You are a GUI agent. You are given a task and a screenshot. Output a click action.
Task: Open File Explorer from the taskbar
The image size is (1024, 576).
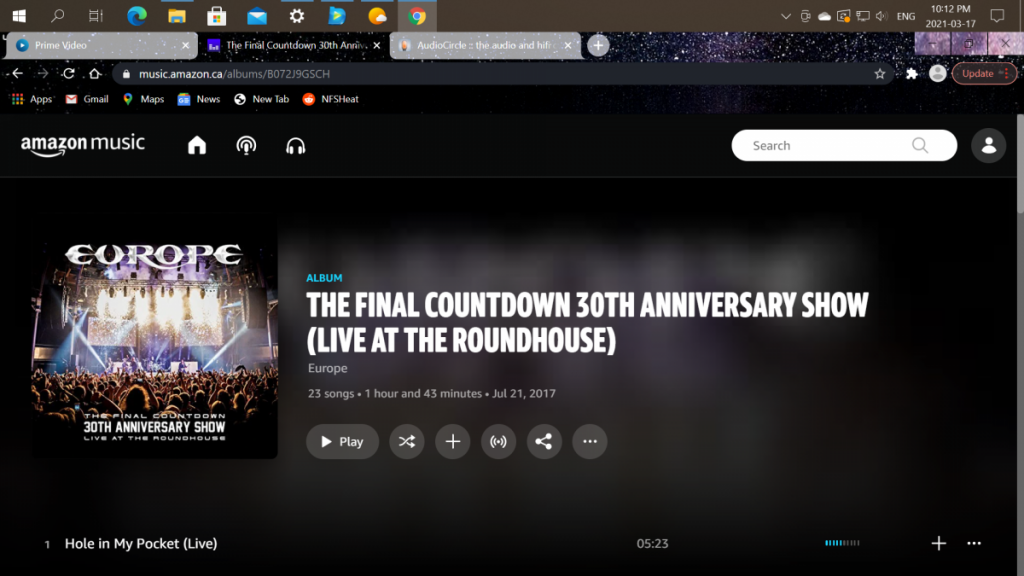coord(176,16)
